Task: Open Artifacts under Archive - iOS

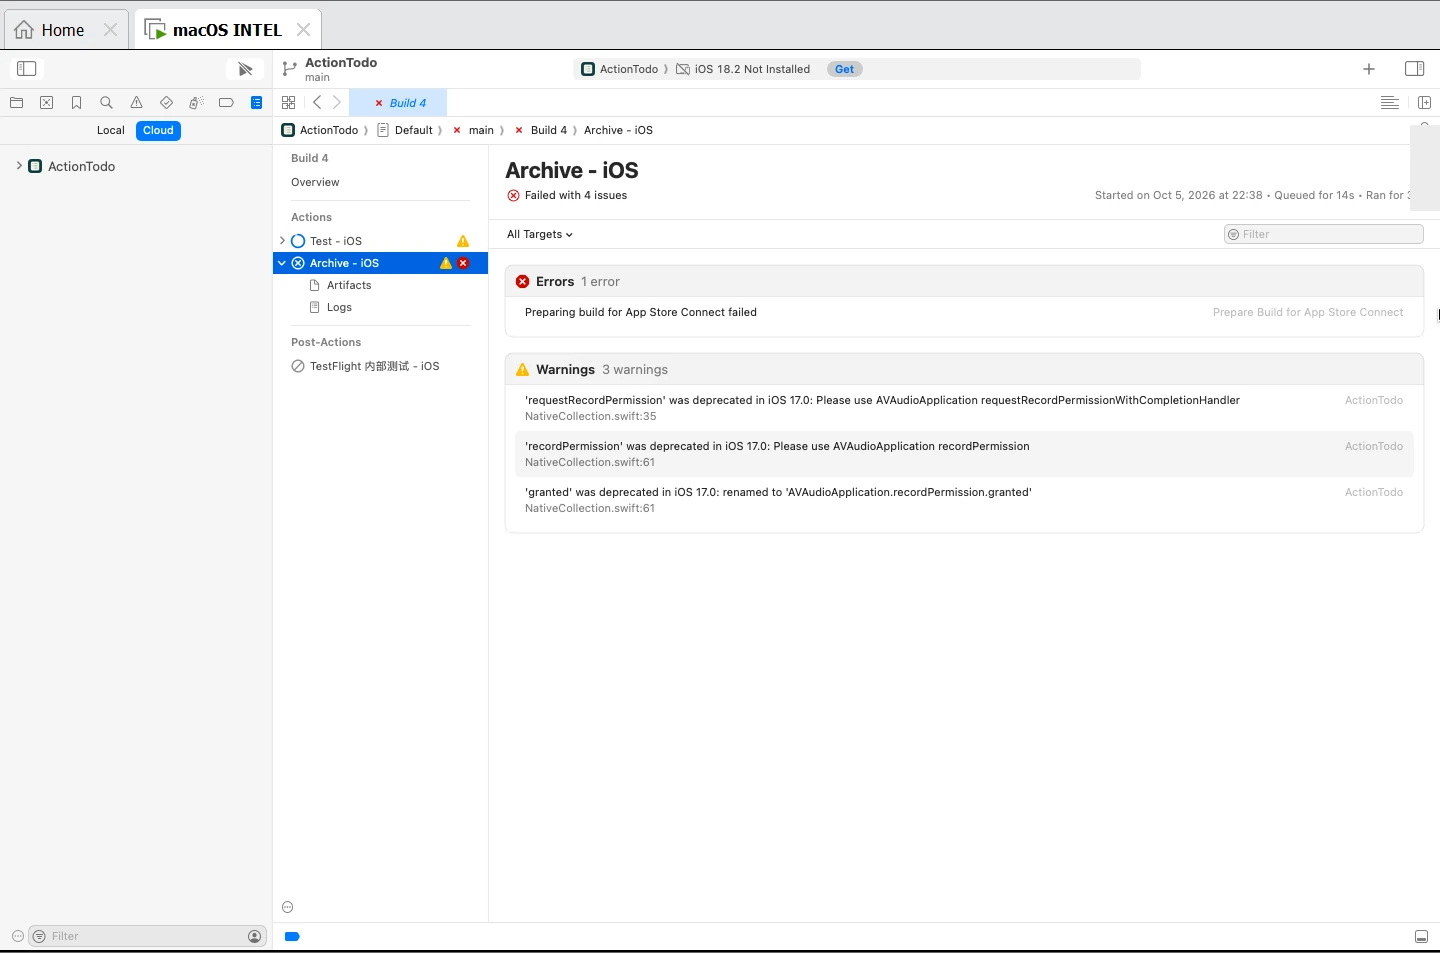Action: pyautogui.click(x=349, y=285)
